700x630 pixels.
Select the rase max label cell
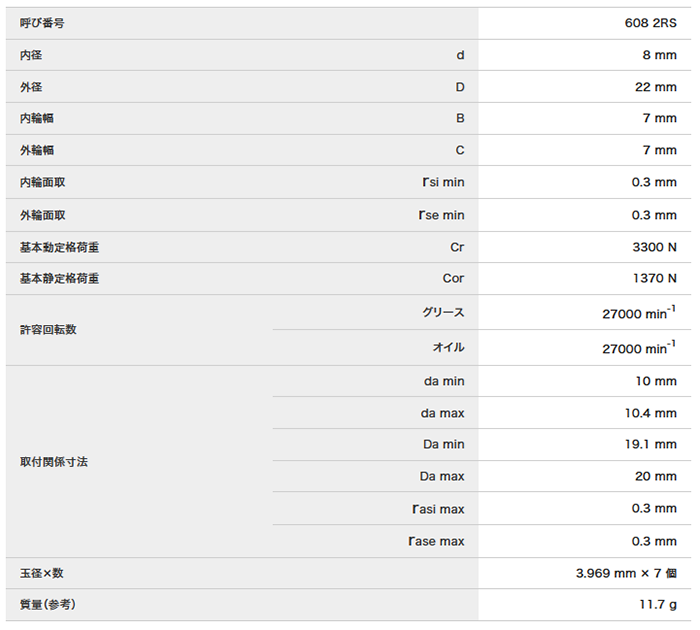click(x=436, y=542)
